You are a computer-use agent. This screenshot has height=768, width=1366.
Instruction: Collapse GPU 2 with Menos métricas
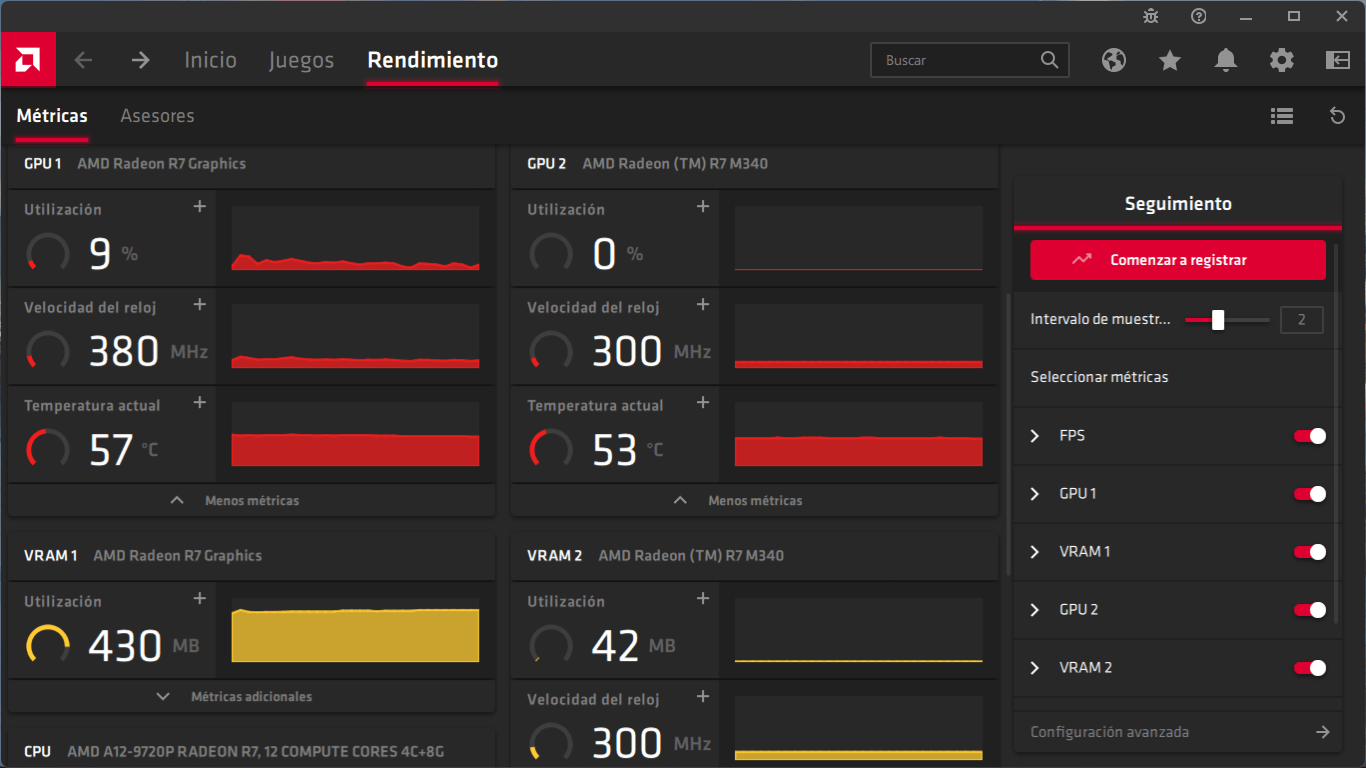[x=755, y=500]
